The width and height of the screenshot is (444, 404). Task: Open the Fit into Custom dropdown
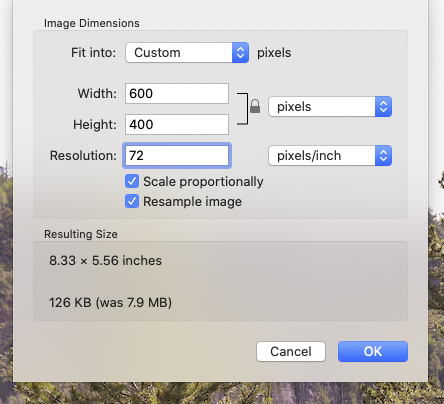[x=187, y=53]
